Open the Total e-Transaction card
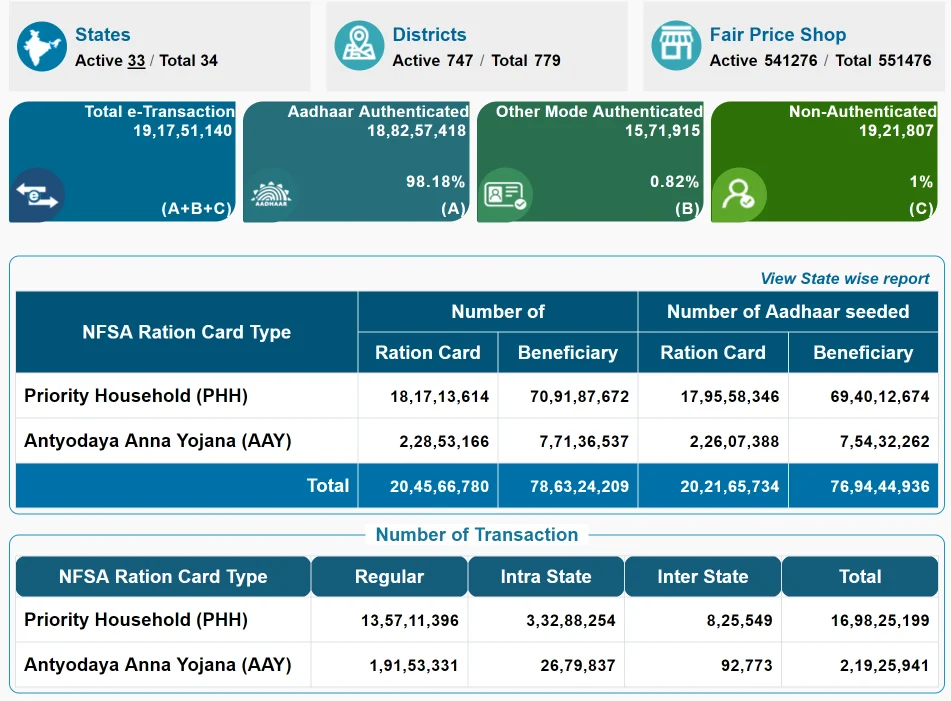The height and width of the screenshot is (701, 951). coord(122,162)
